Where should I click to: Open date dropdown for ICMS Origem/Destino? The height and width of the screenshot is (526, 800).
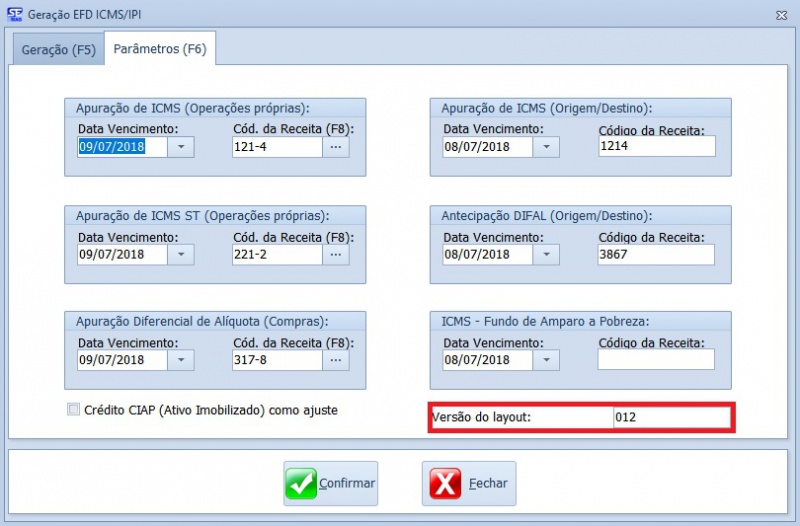tap(546, 147)
